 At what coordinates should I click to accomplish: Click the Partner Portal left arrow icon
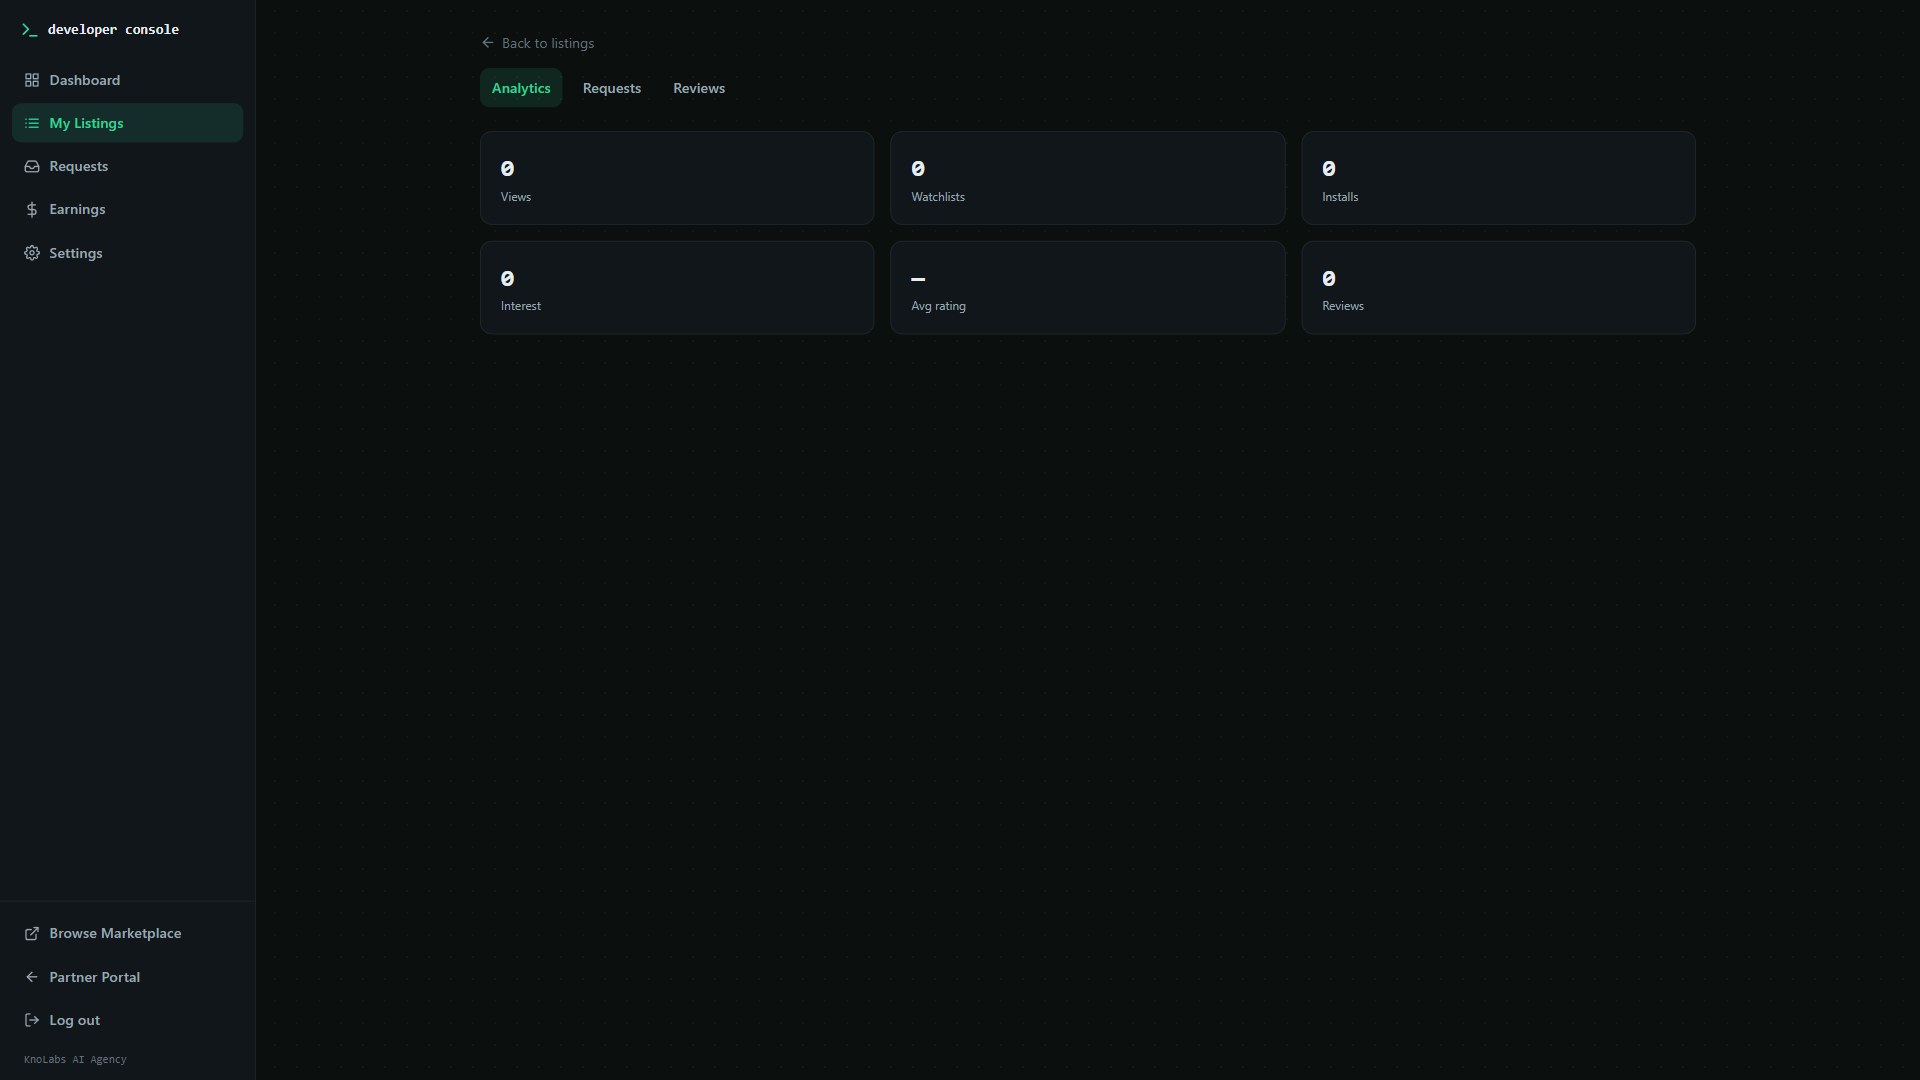pos(32,977)
